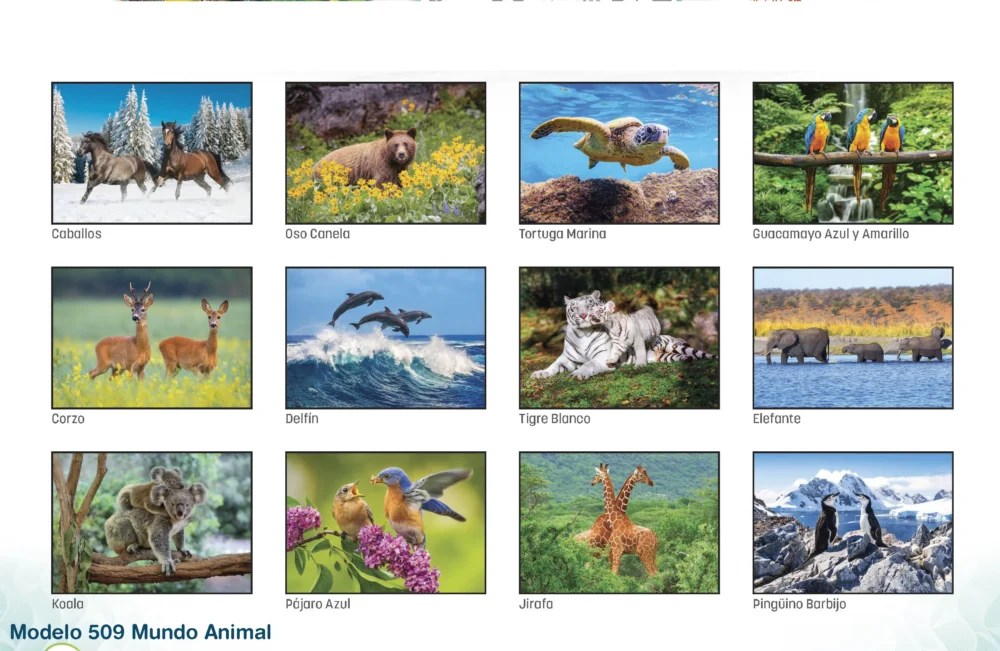Click the Guacamayo Azul y Amarillo caption
The width and height of the screenshot is (1000, 651).
(x=831, y=234)
